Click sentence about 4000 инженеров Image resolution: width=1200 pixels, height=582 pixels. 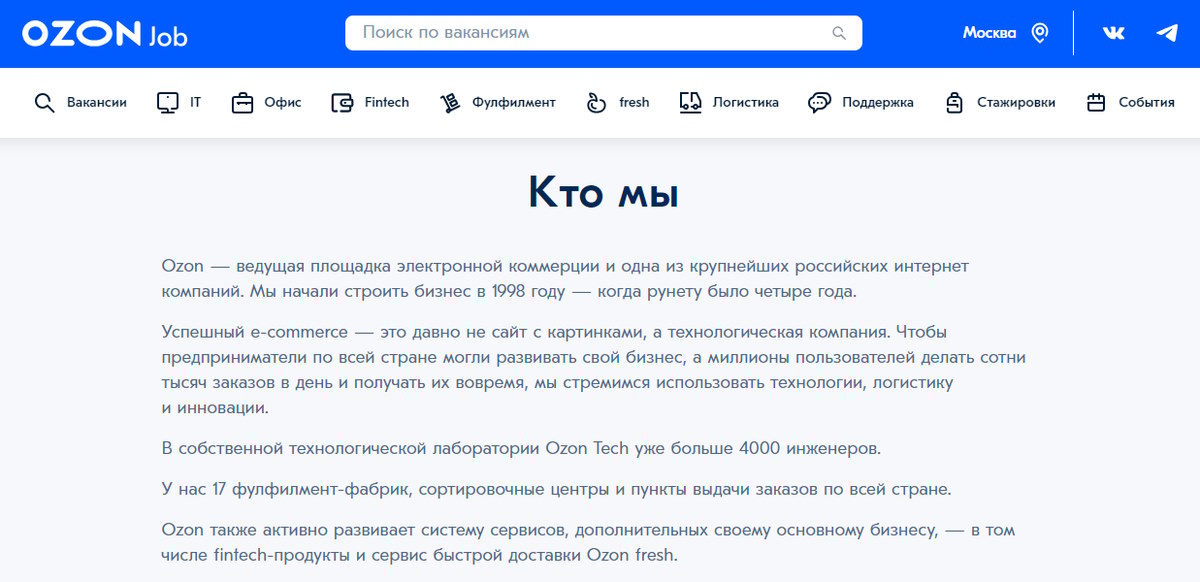point(521,448)
